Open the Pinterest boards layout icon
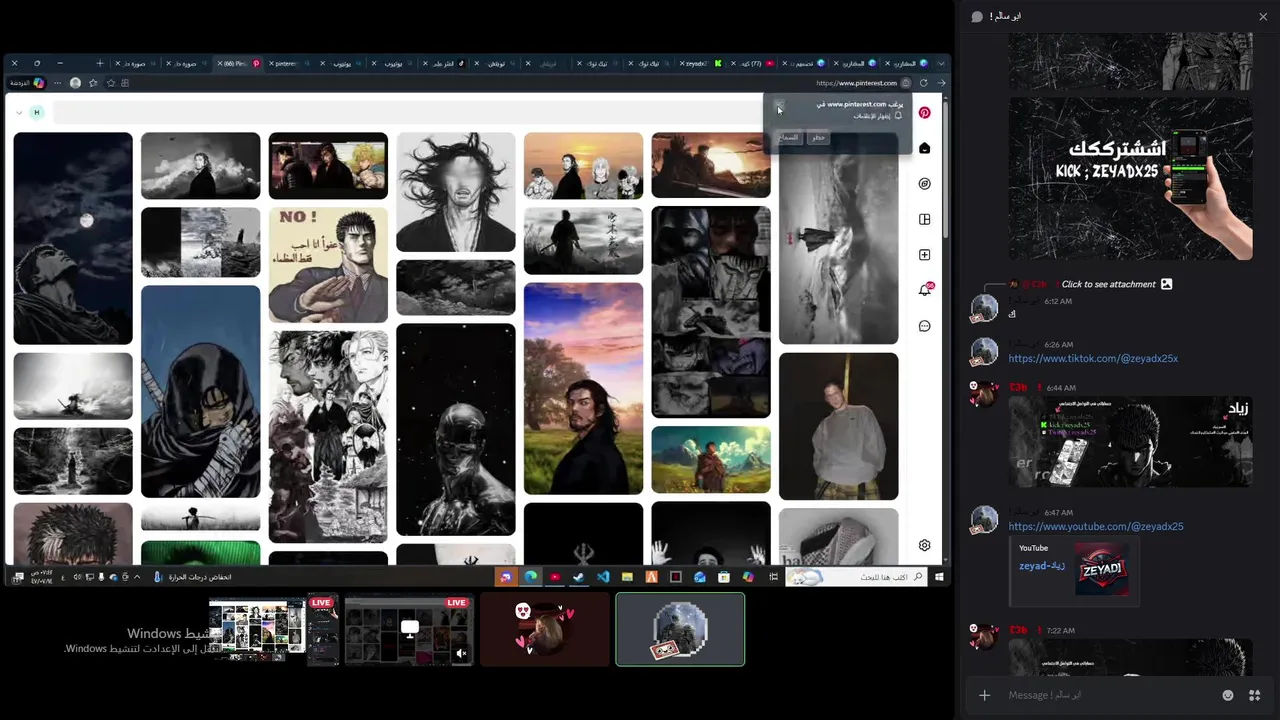 (925, 219)
